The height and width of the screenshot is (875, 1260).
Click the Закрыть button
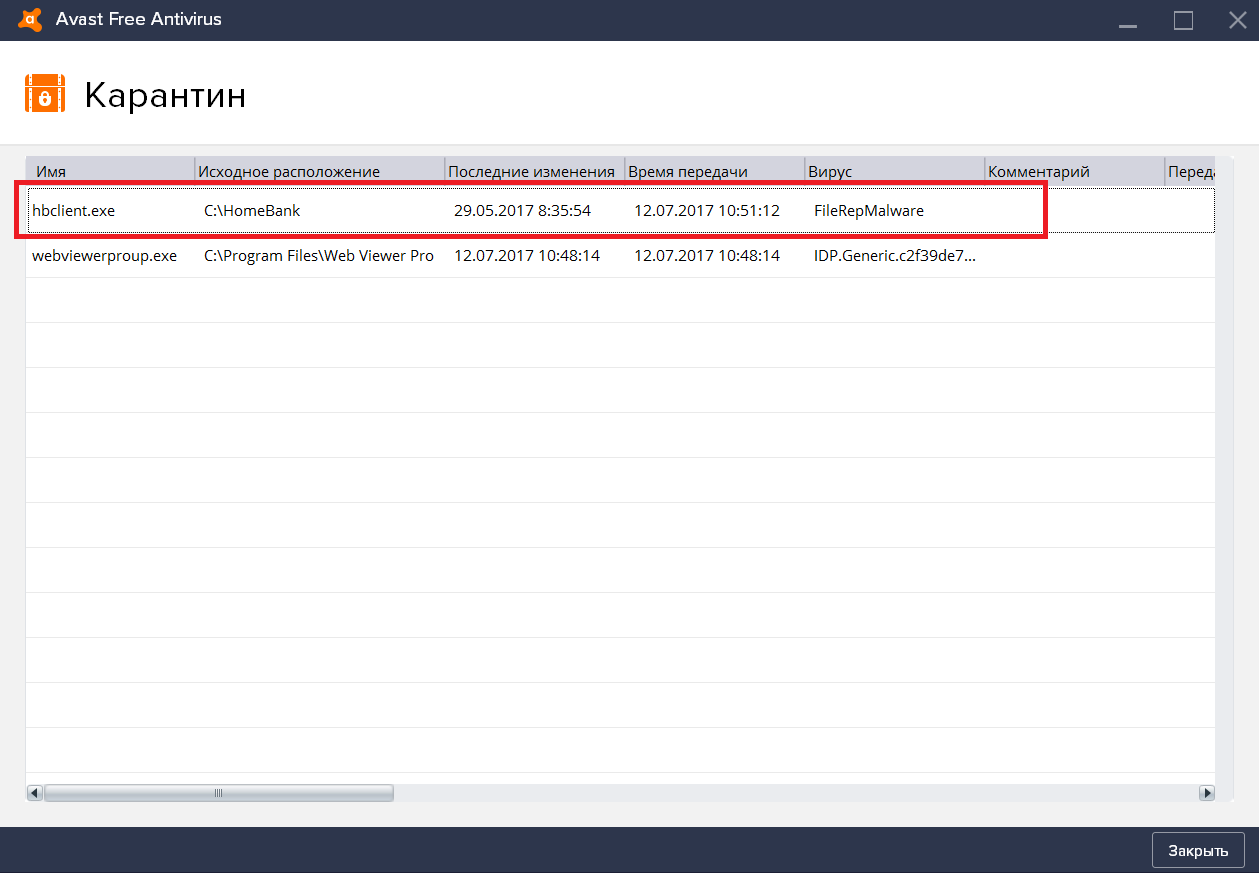point(1198,851)
